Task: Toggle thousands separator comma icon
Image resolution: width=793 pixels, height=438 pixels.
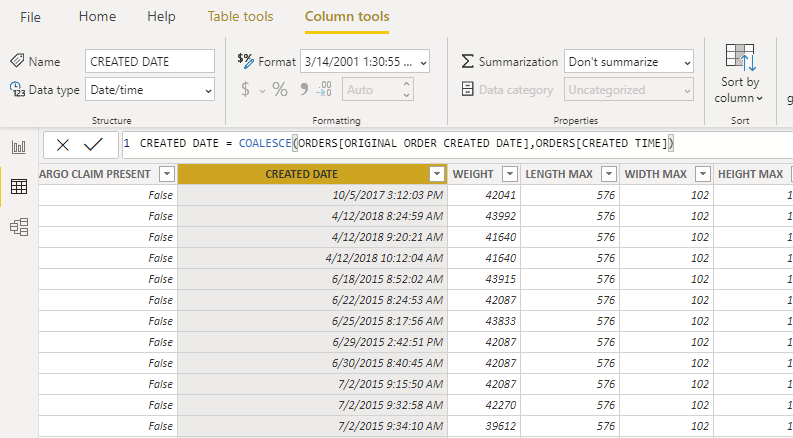Action: (x=304, y=89)
